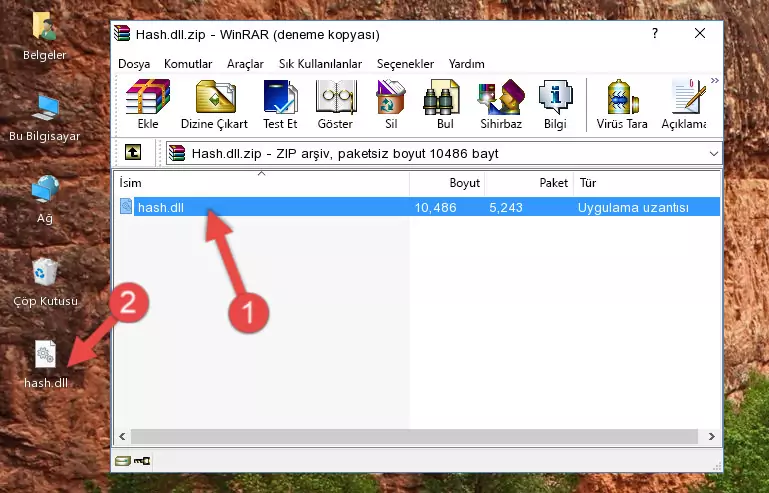Click the 10,486 size value
The width and height of the screenshot is (769, 493).
435,208
